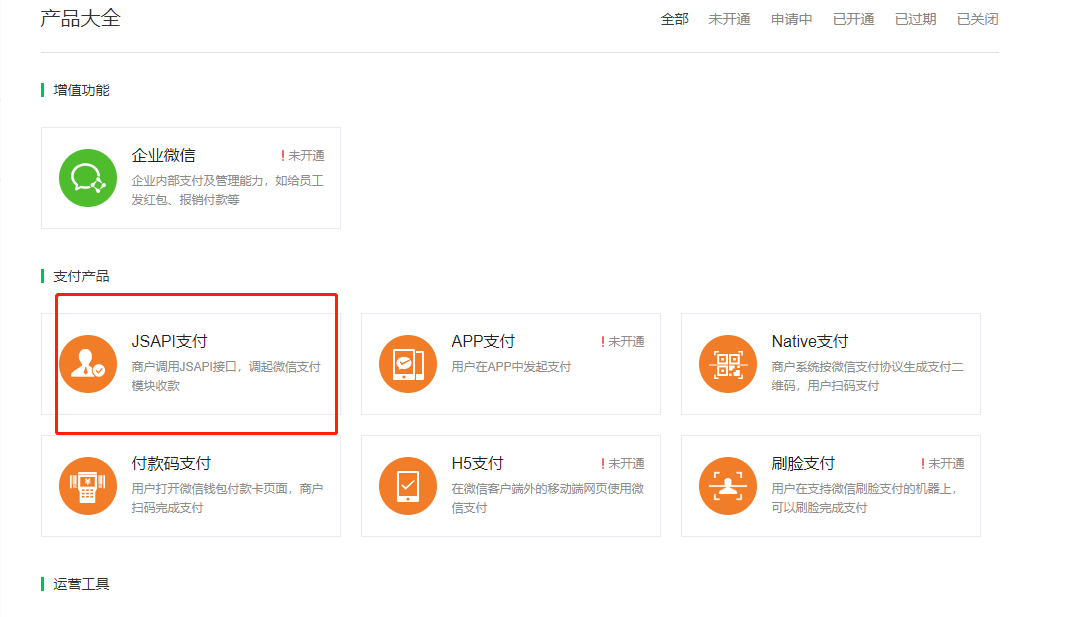Screen dimensions: 1085x617
Task: Click the 用户打开微信钱包付款卡页面 description
Action: [x=228, y=498]
